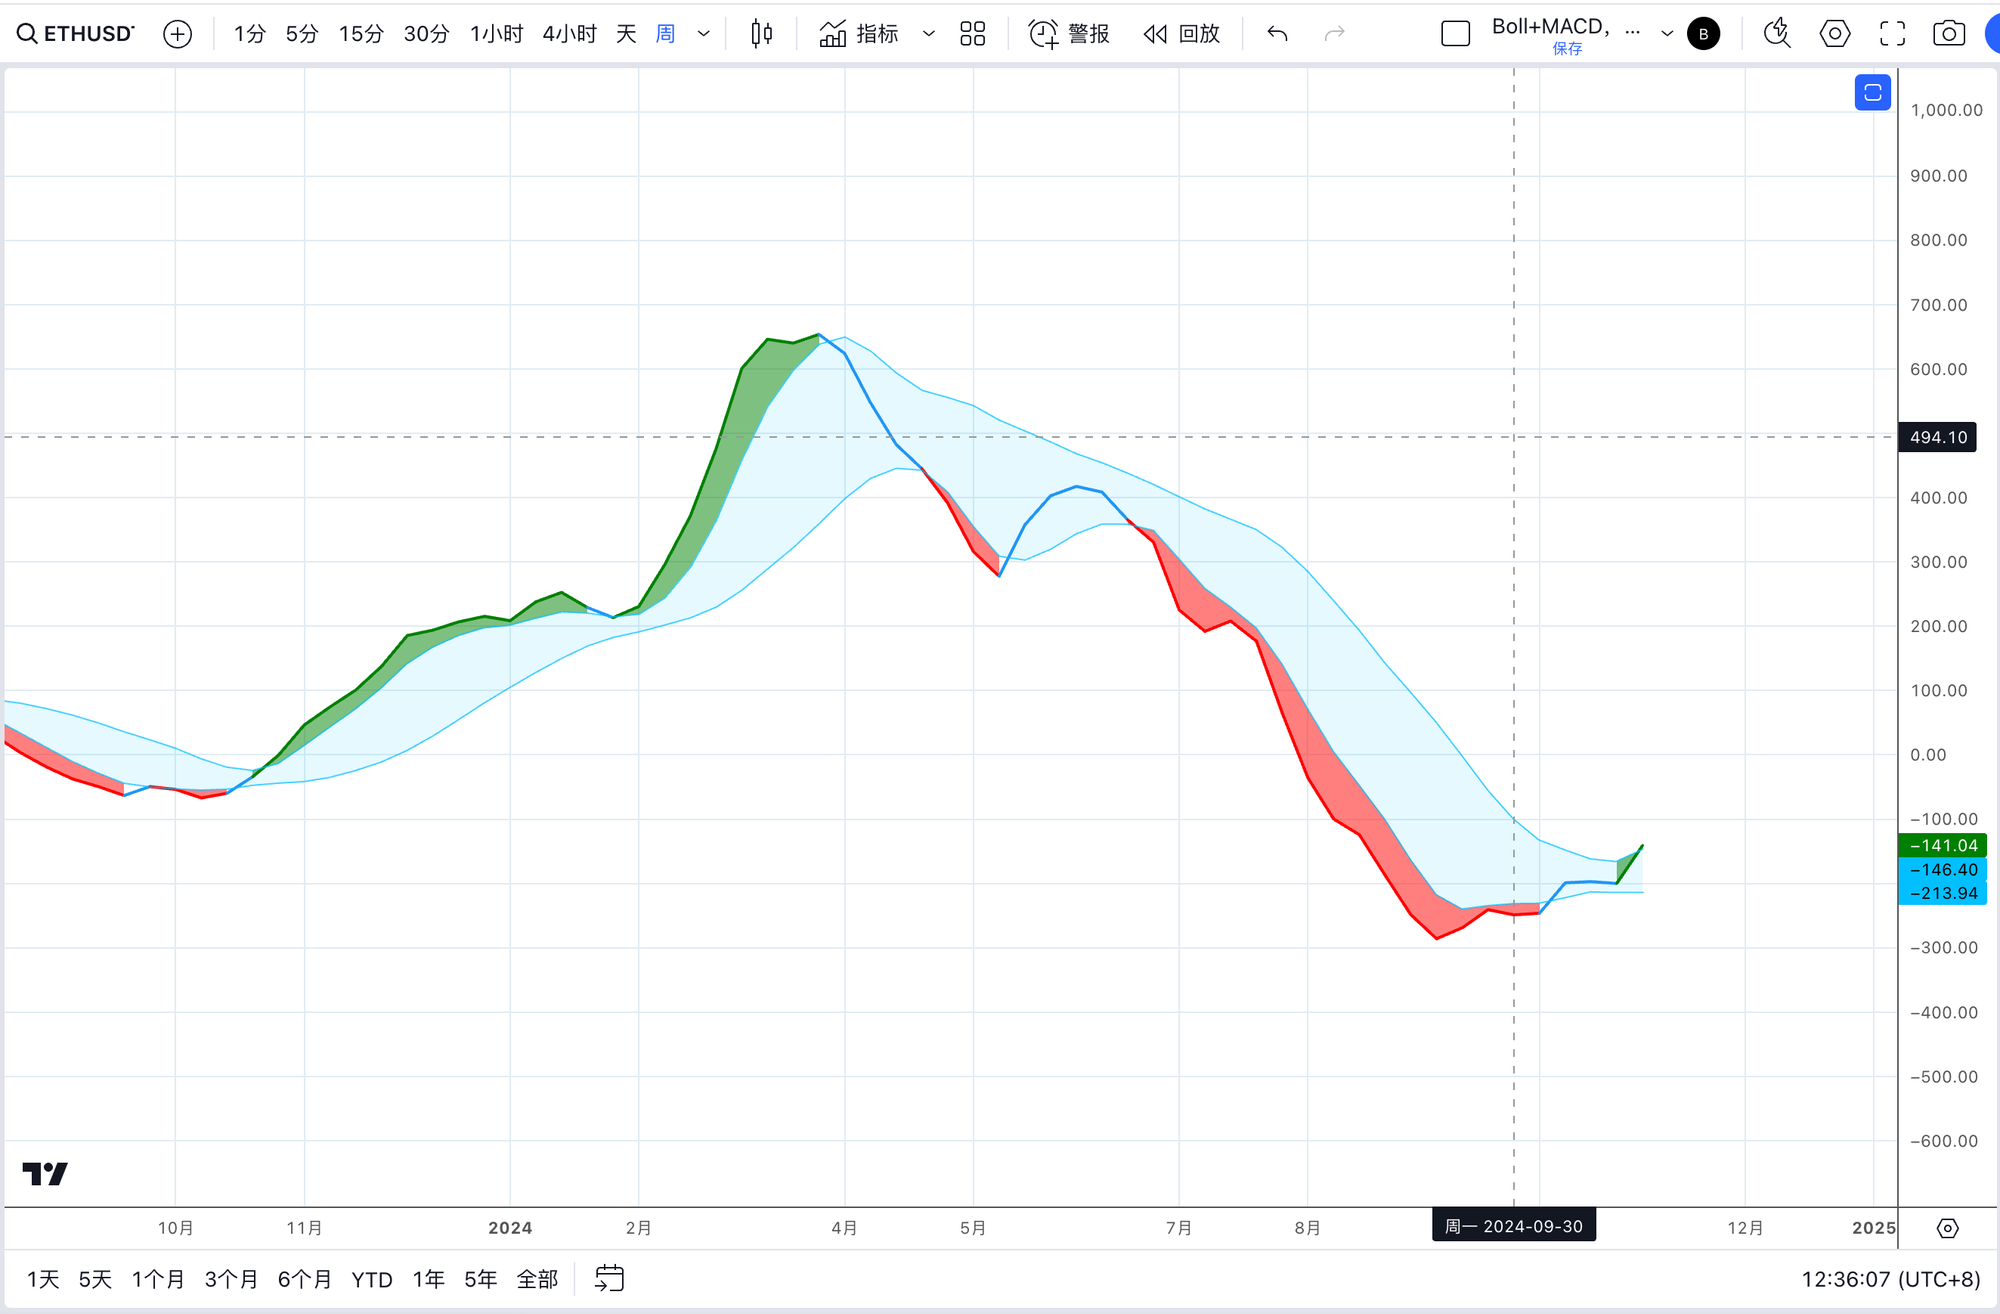Open the 指标 indicators dialog
Image resolution: width=2000 pixels, height=1314 pixels.
coord(859,34)
